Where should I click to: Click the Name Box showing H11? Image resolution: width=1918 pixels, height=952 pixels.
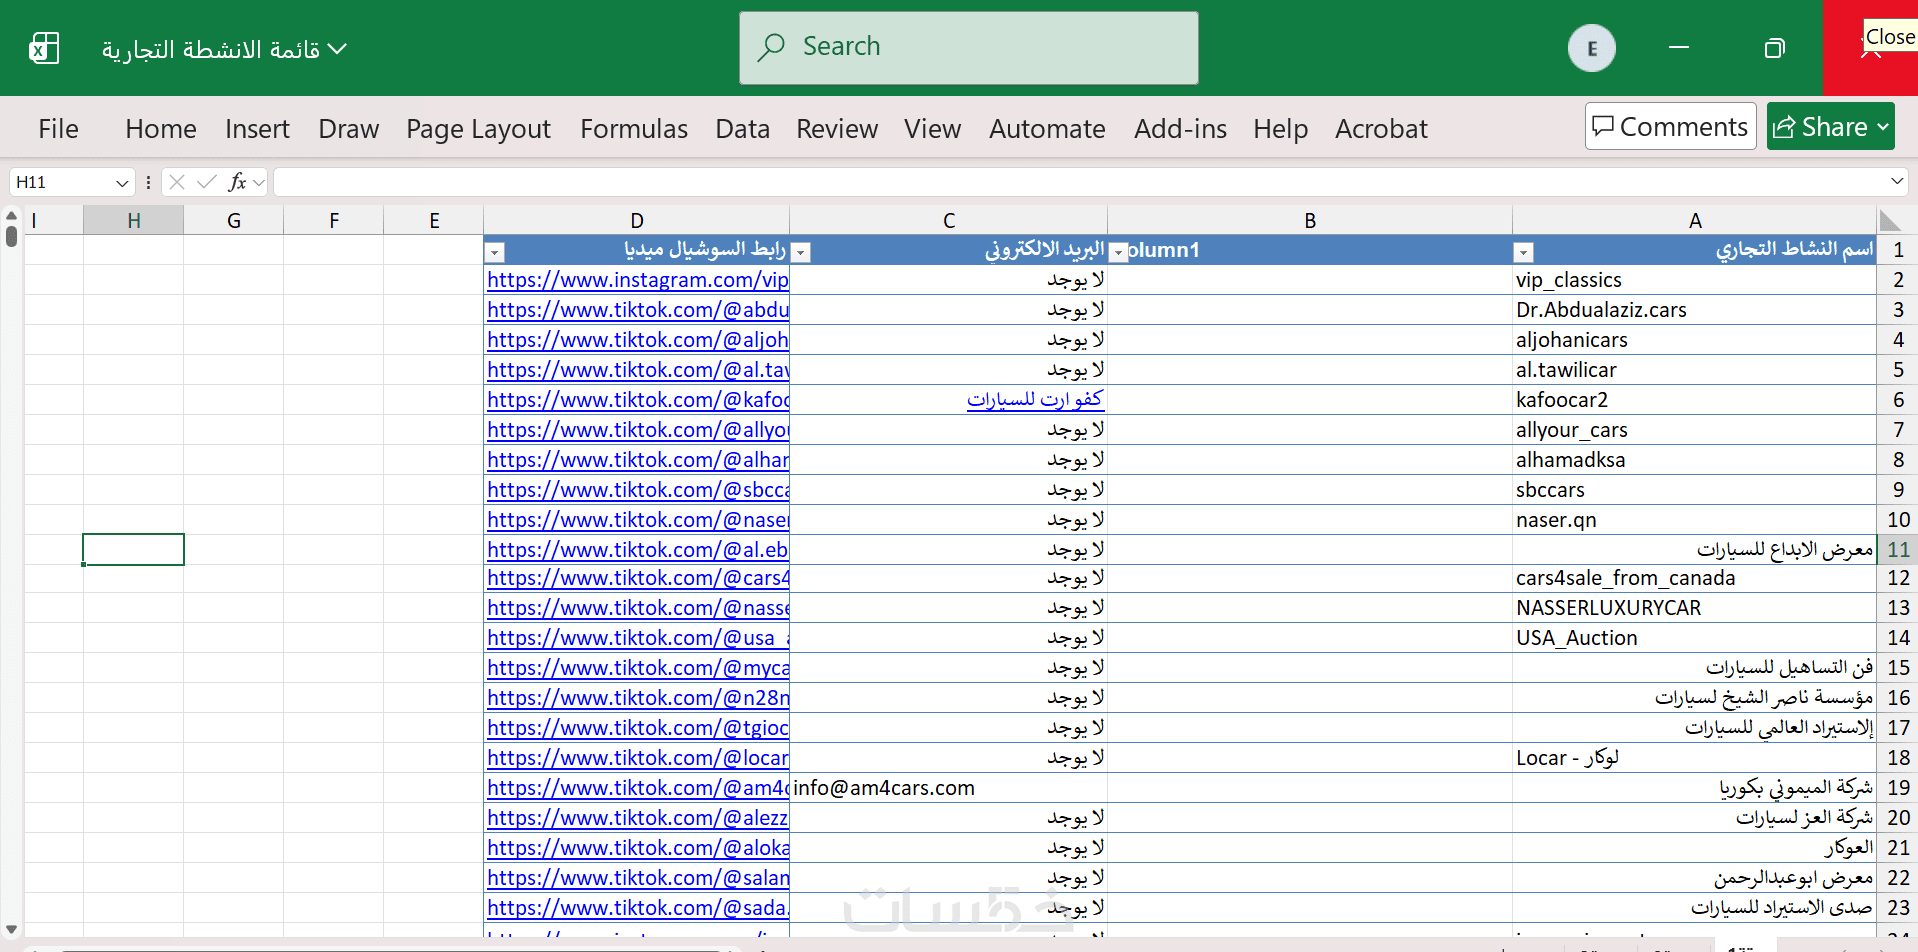click(62, 182)
